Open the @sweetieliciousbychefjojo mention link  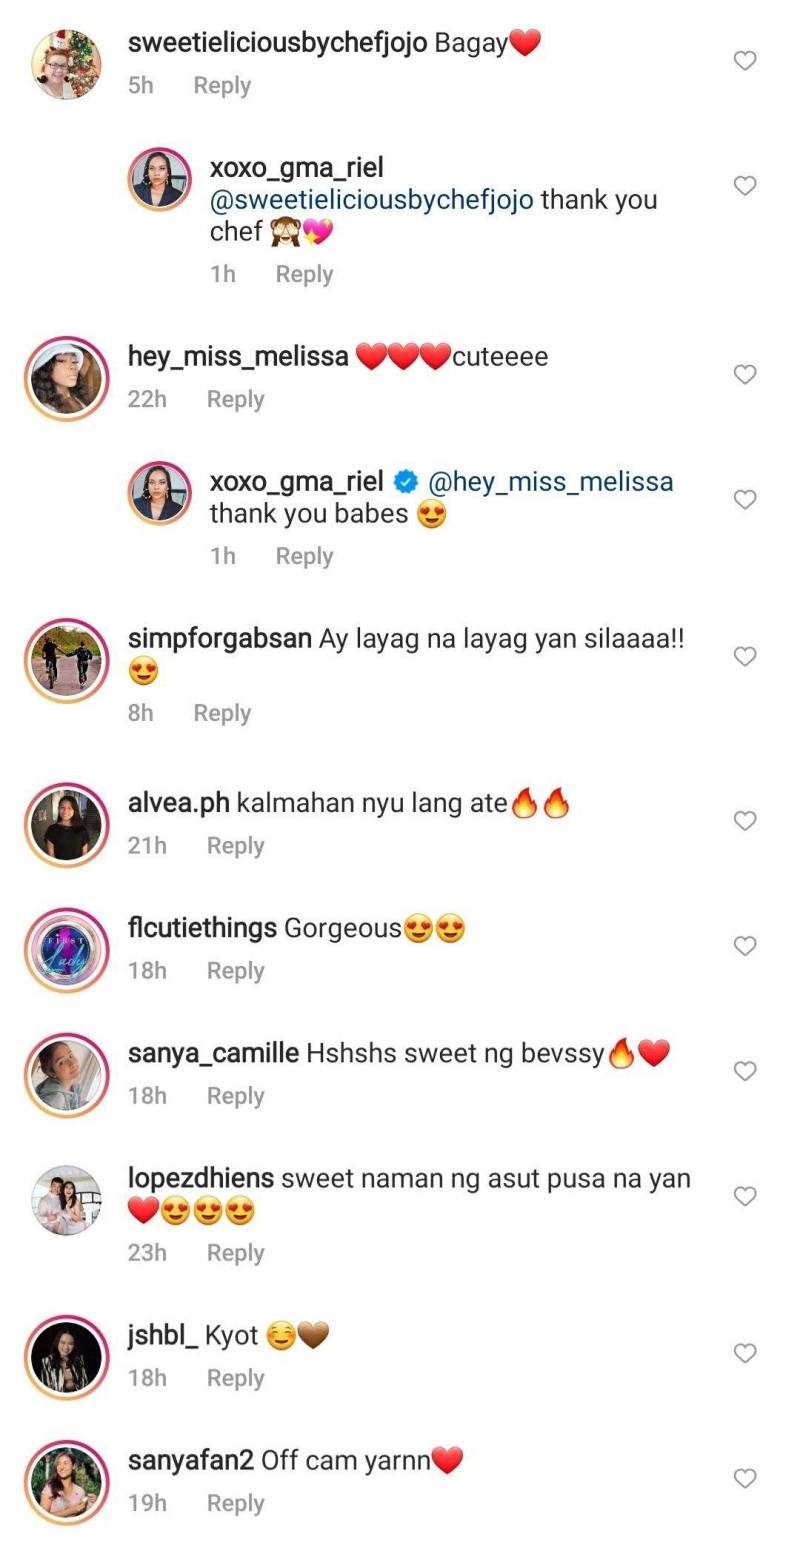coord(368,200)
